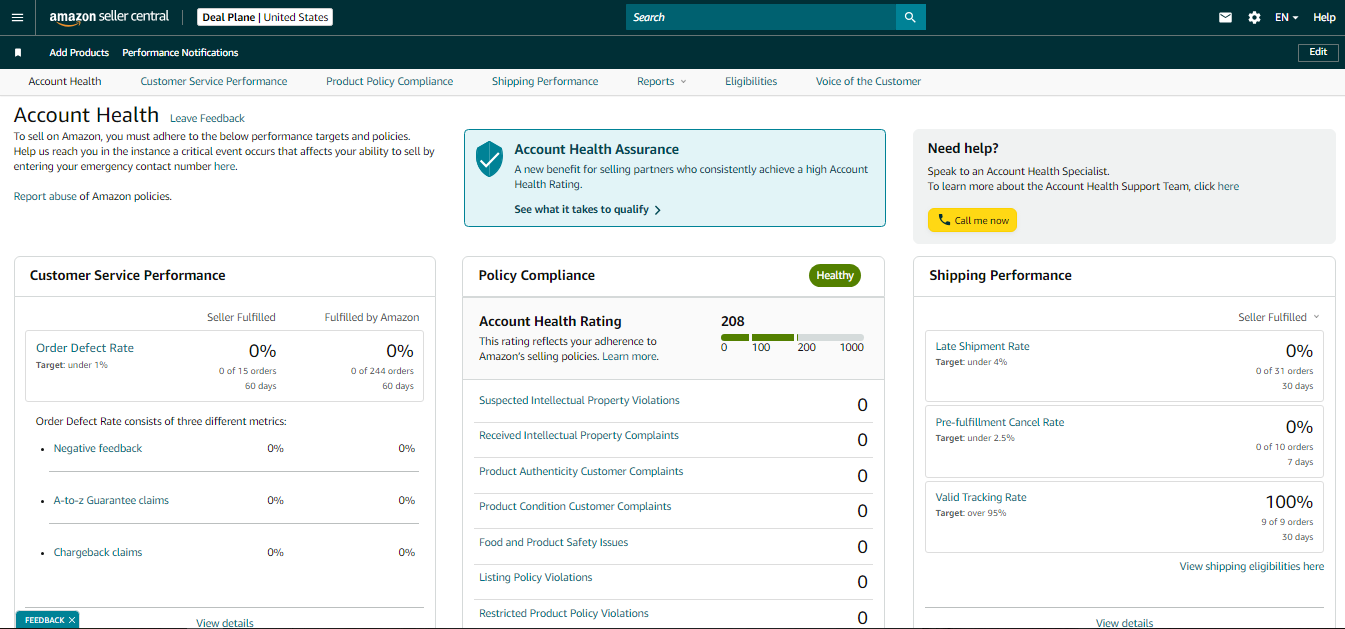Viewport: 1345px width, 629px height.
Task: Click Learn more about Account Health Rating
Action: click(x=629, y=356)
